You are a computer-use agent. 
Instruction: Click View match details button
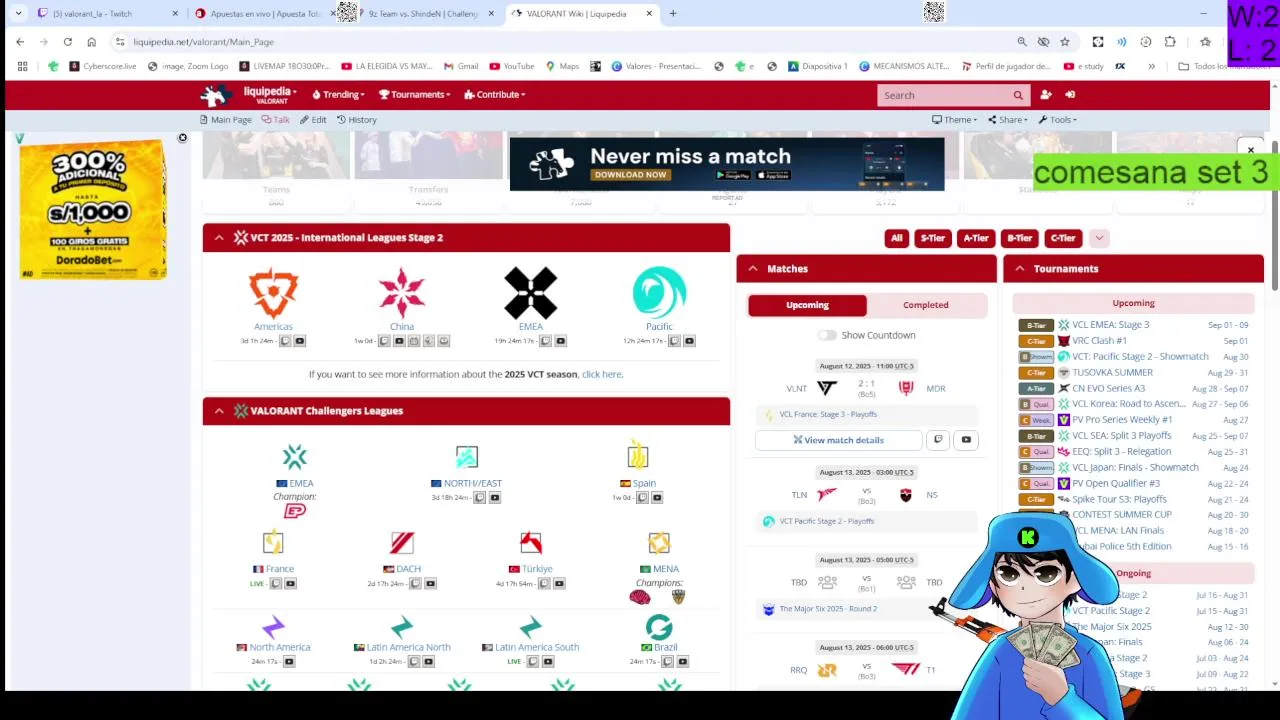838,440
